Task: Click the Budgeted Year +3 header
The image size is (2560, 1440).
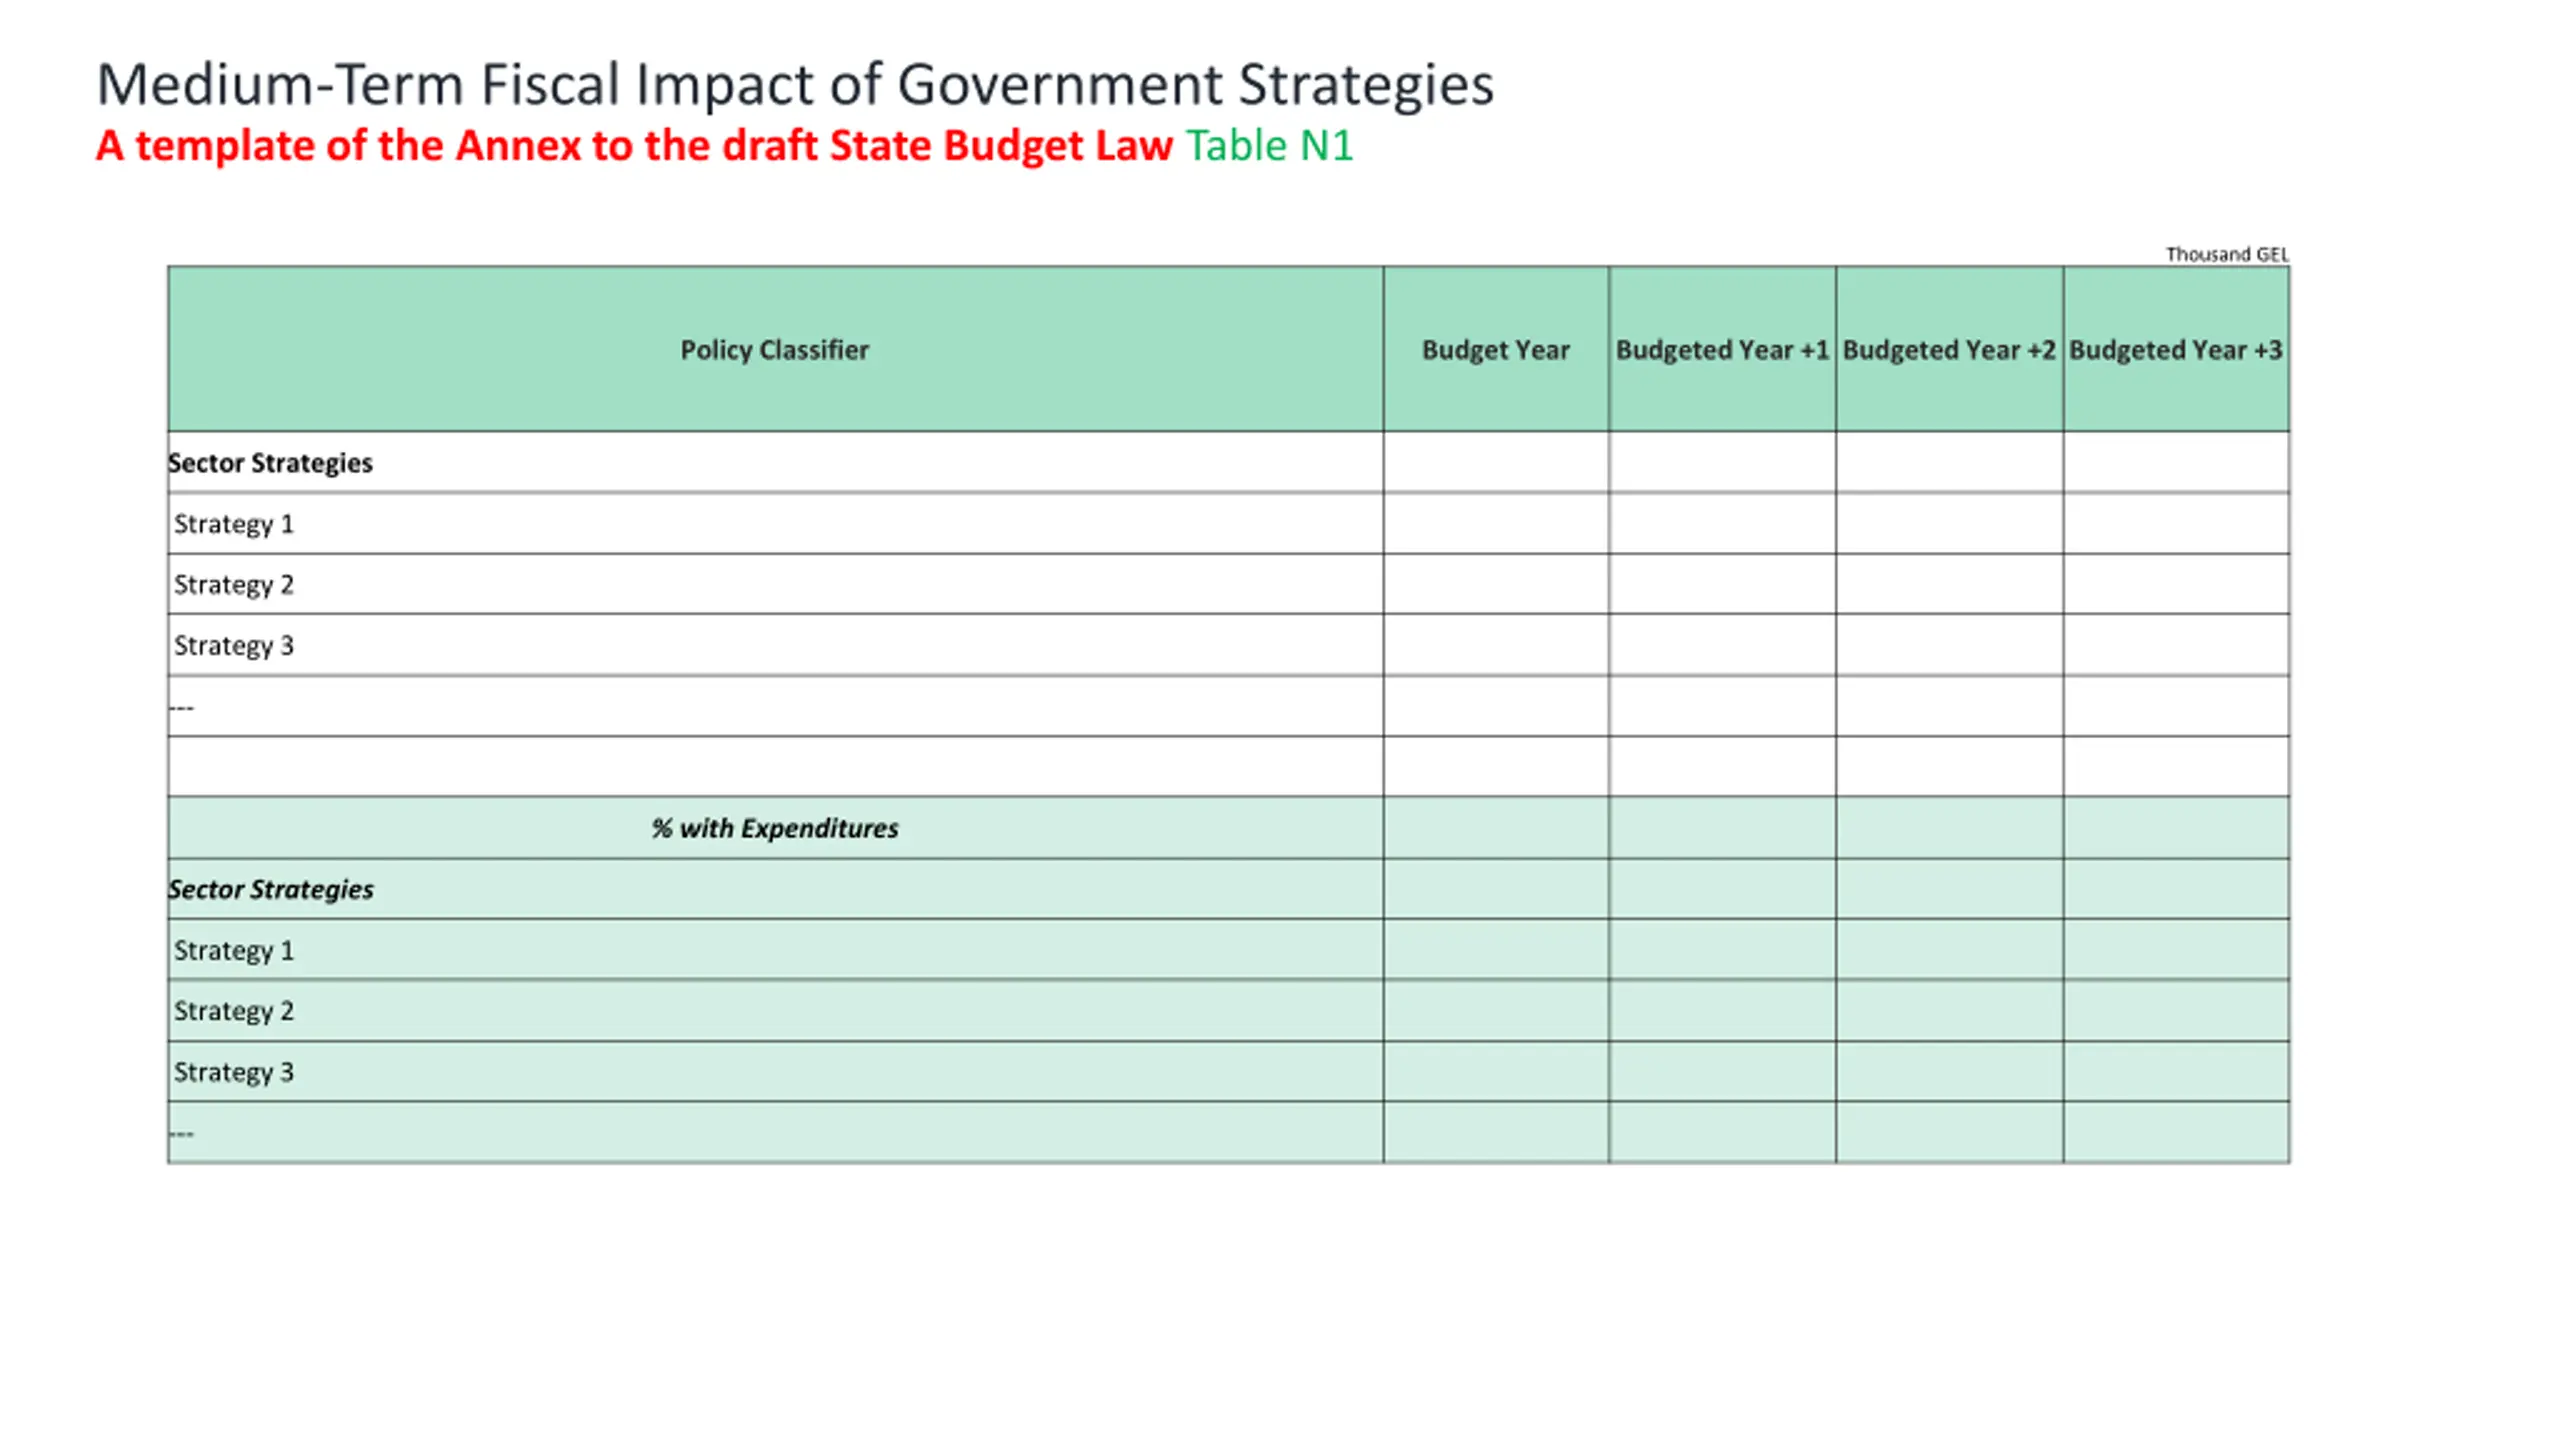Action: pos(2176,349)
